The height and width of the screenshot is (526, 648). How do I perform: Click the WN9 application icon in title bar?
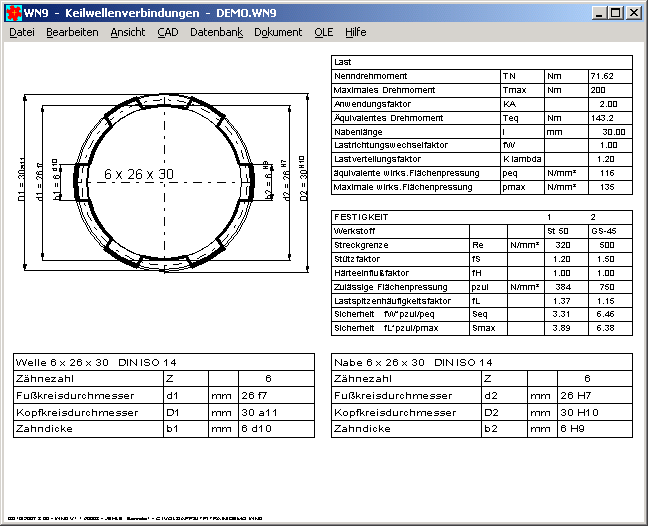click(13, 12)
